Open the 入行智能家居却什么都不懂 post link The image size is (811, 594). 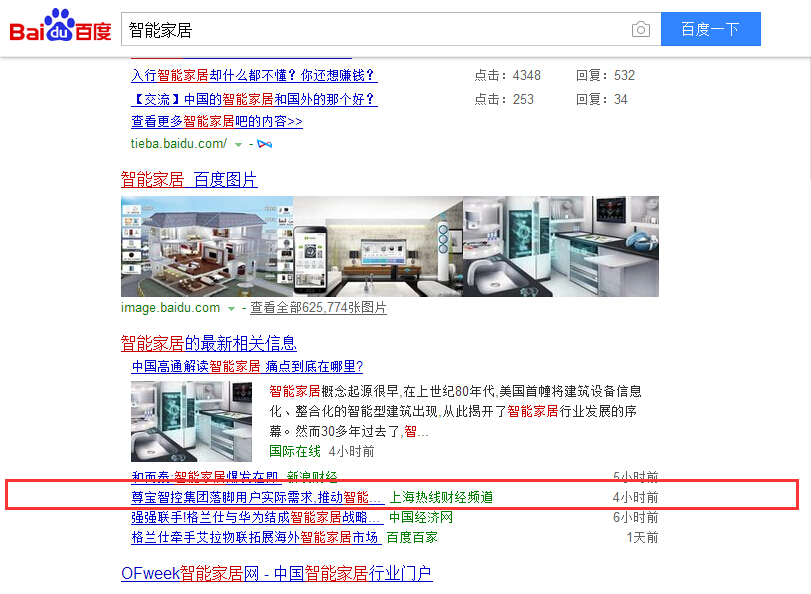[254, 75]
